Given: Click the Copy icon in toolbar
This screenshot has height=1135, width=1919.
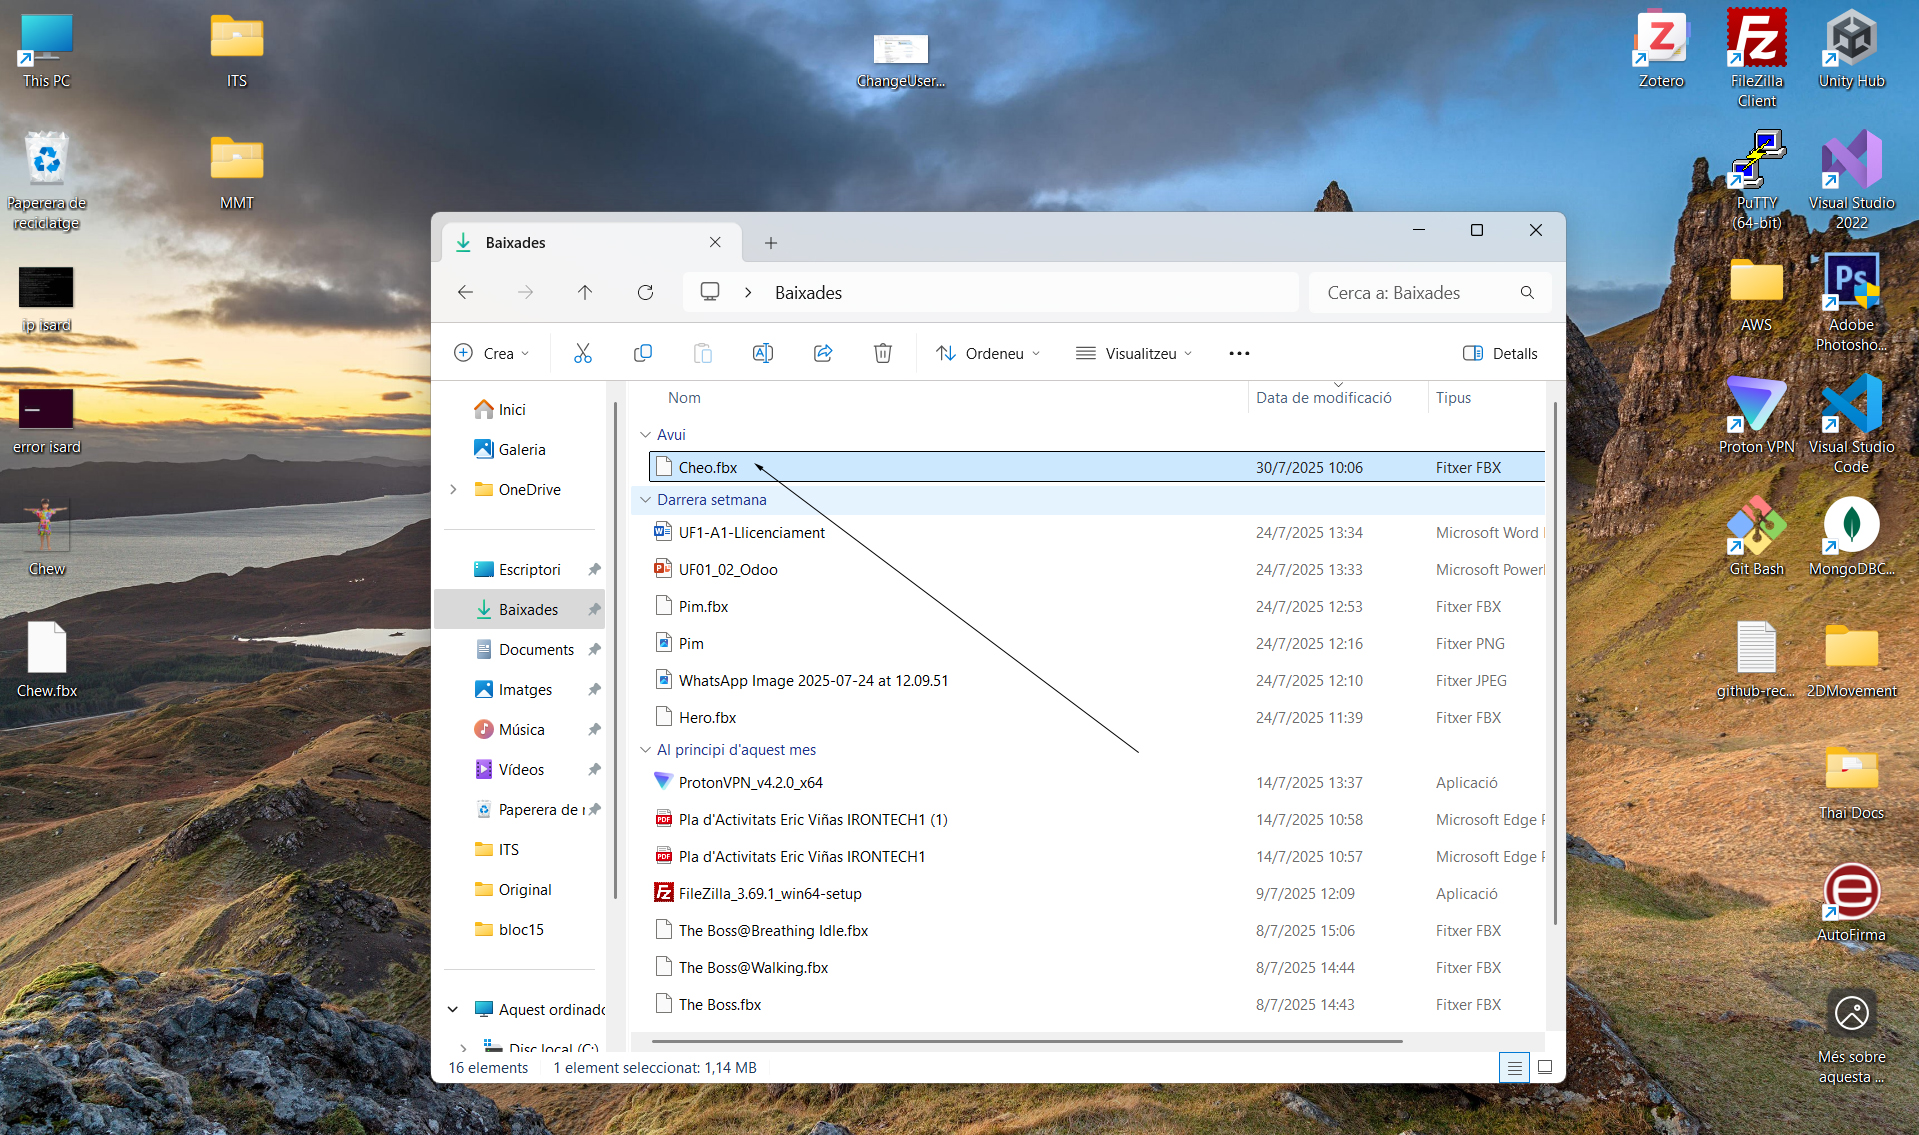Looking at the screenshot, I should 643,353.
